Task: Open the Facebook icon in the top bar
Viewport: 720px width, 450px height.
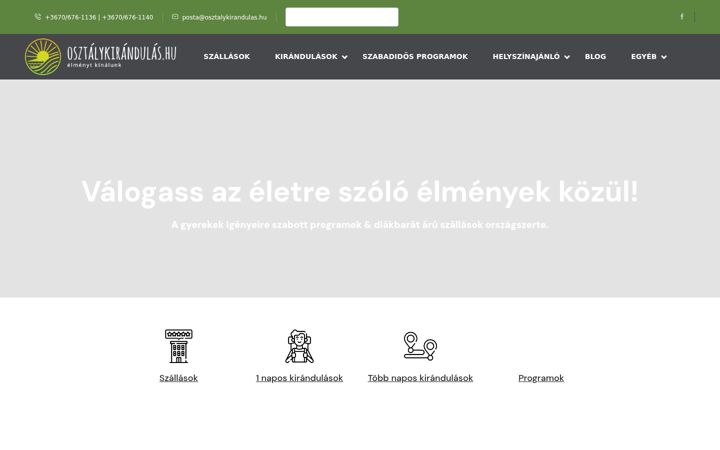Action: coord(681,17)
